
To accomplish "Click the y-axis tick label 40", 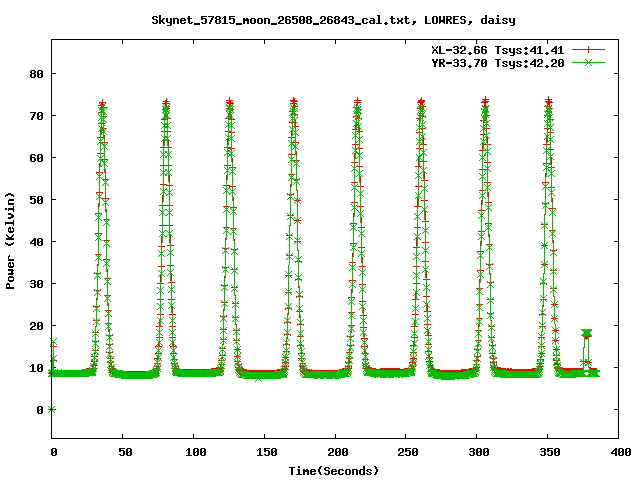I will click(x=36, y=242).
